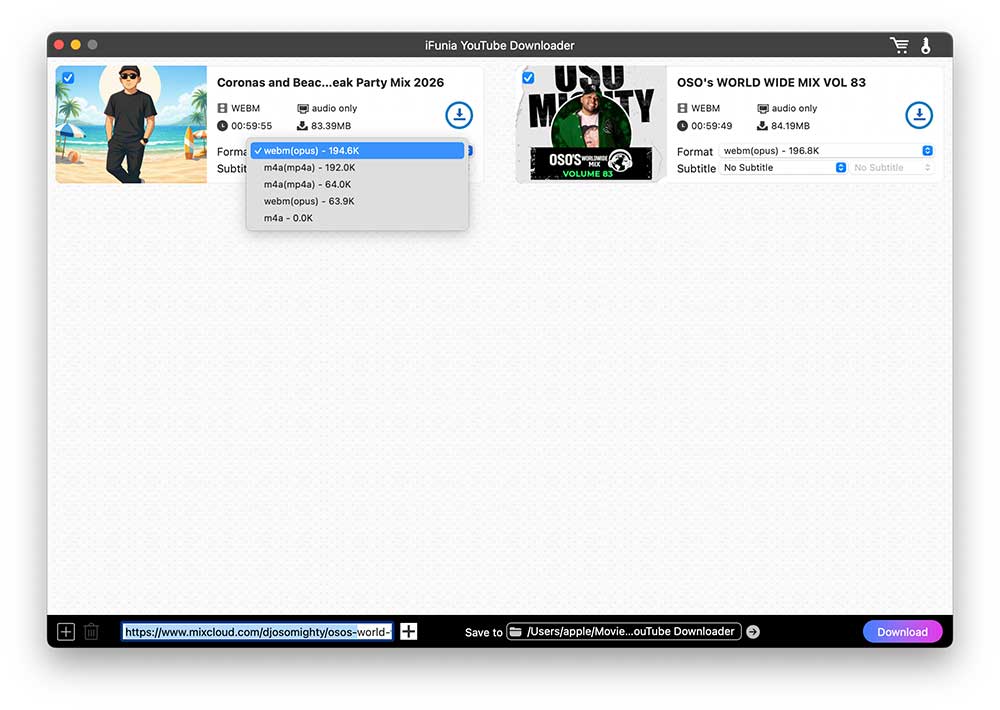Open output folder via arrow icon

coord(753,632)
